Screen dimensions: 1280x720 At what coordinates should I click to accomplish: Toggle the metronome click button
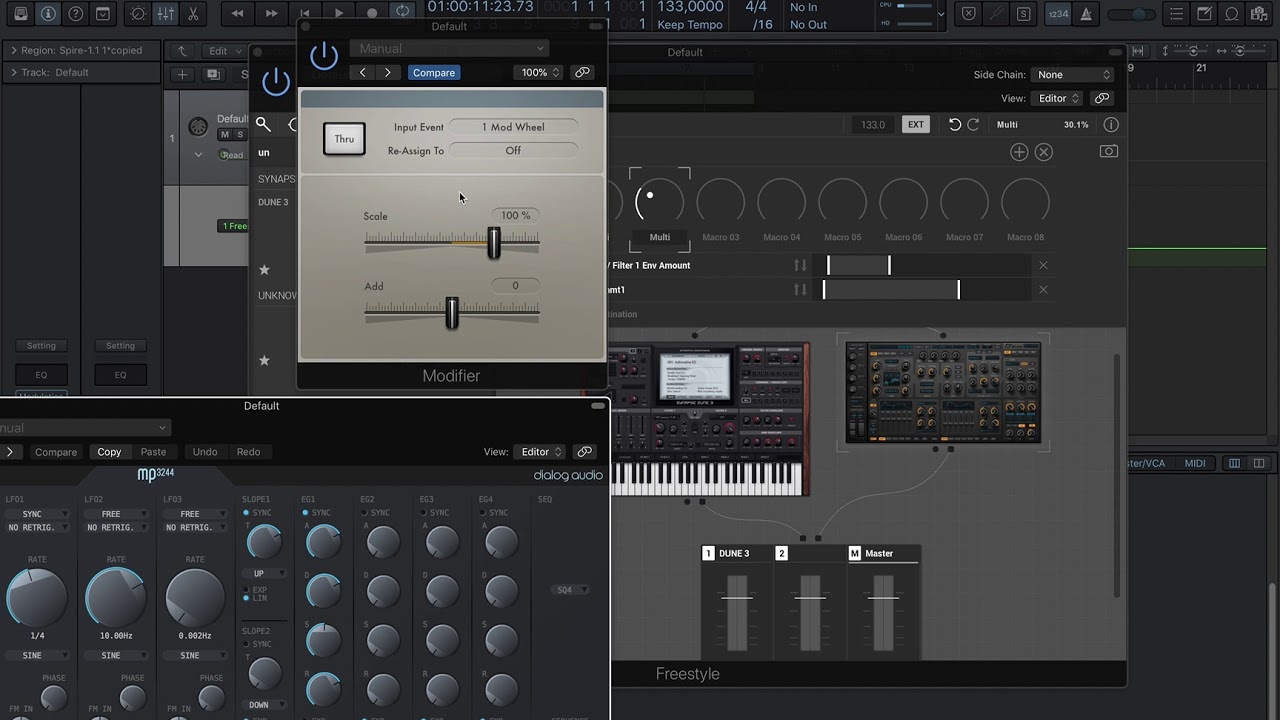1086,14
